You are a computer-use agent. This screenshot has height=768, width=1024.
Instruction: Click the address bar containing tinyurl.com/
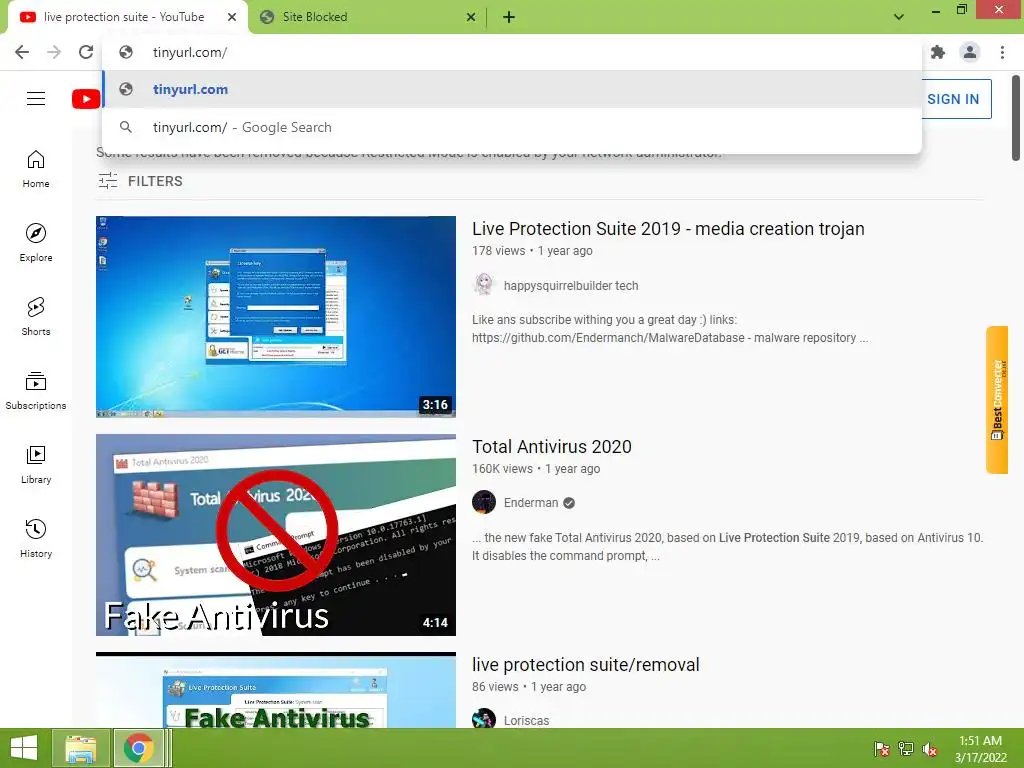pyautogui.click(x=512, y=52)
